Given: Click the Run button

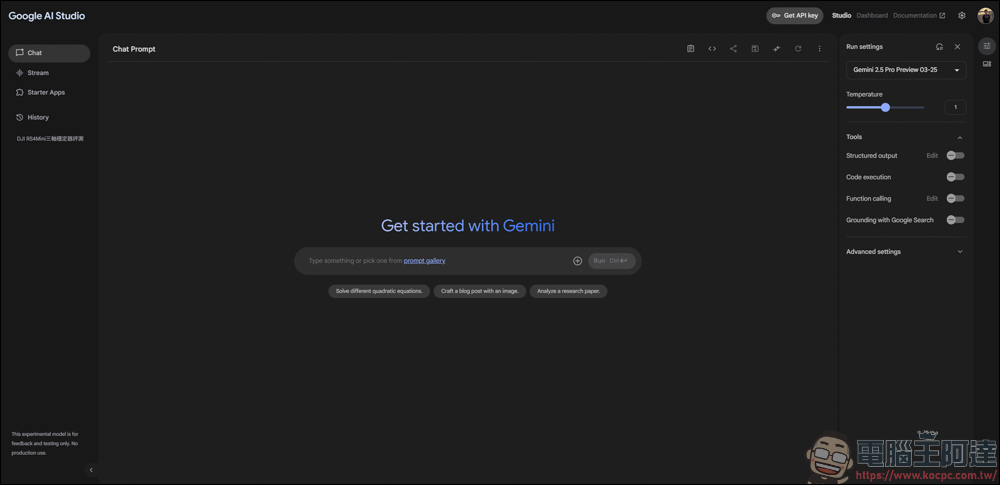Looking at the screenshot, I should coord(612,260).
